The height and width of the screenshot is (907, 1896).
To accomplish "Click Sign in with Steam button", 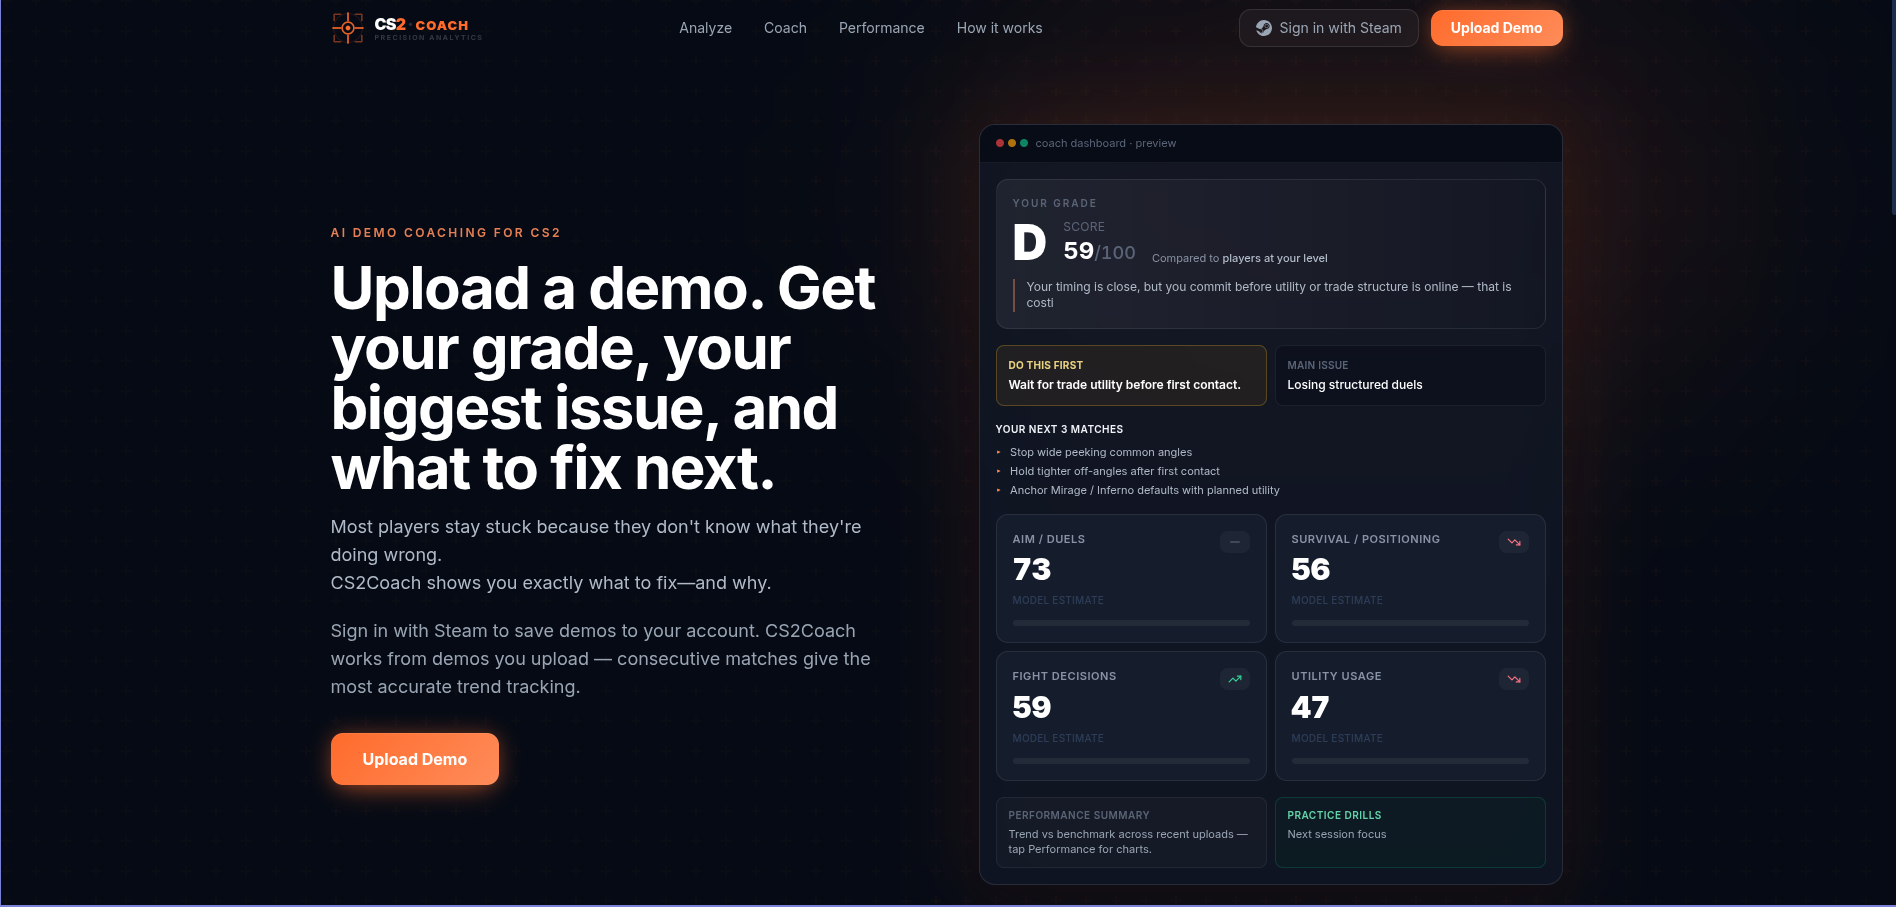I will (x=1328, y=28).
